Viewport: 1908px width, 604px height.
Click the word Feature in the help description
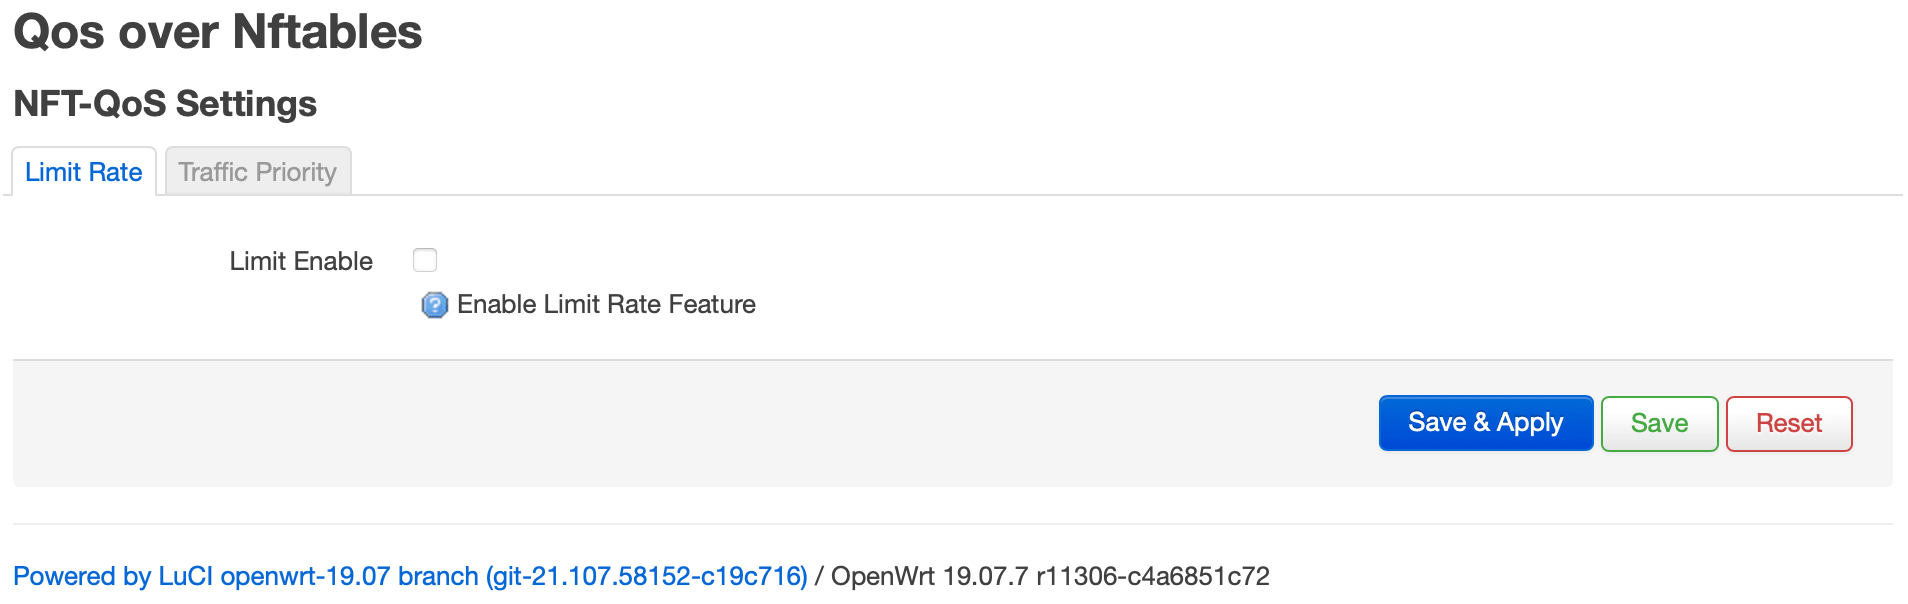[x=712, y=304]
